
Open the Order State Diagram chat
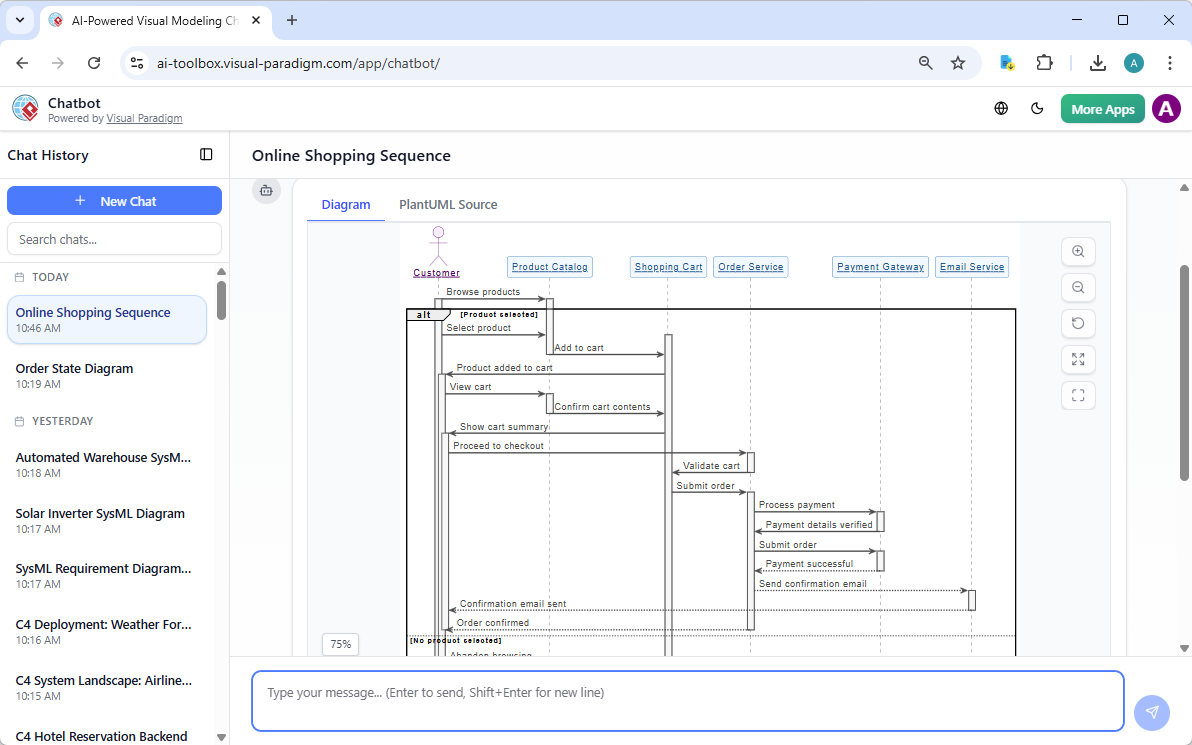[x=107, y=375]
